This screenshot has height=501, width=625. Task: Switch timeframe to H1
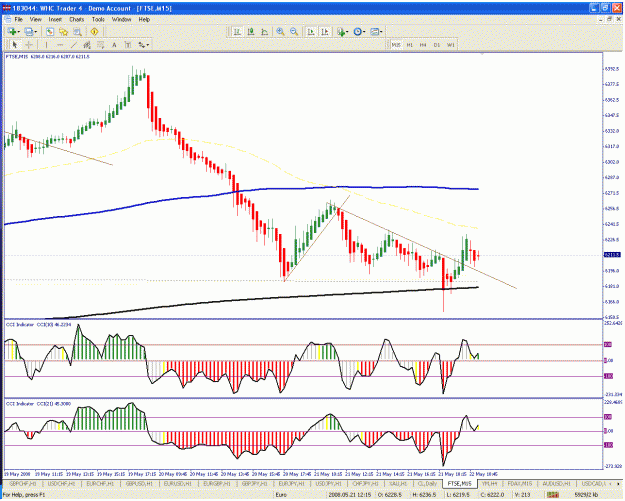pos(409,45)
